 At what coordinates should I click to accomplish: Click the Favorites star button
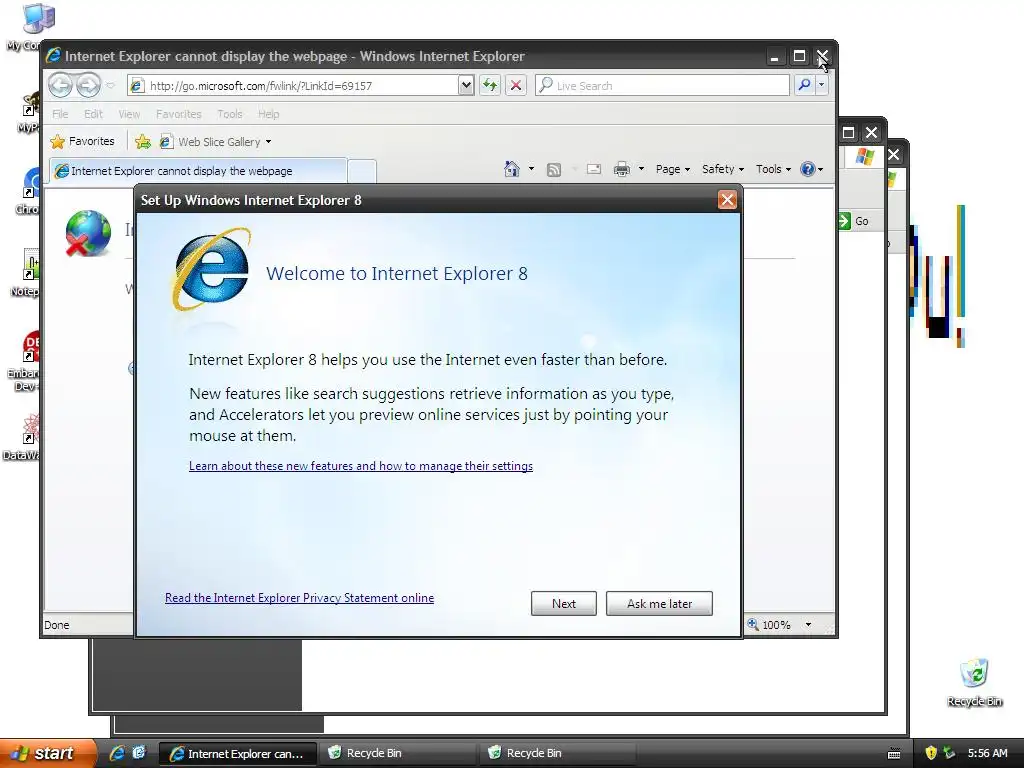tap(82, 141)
